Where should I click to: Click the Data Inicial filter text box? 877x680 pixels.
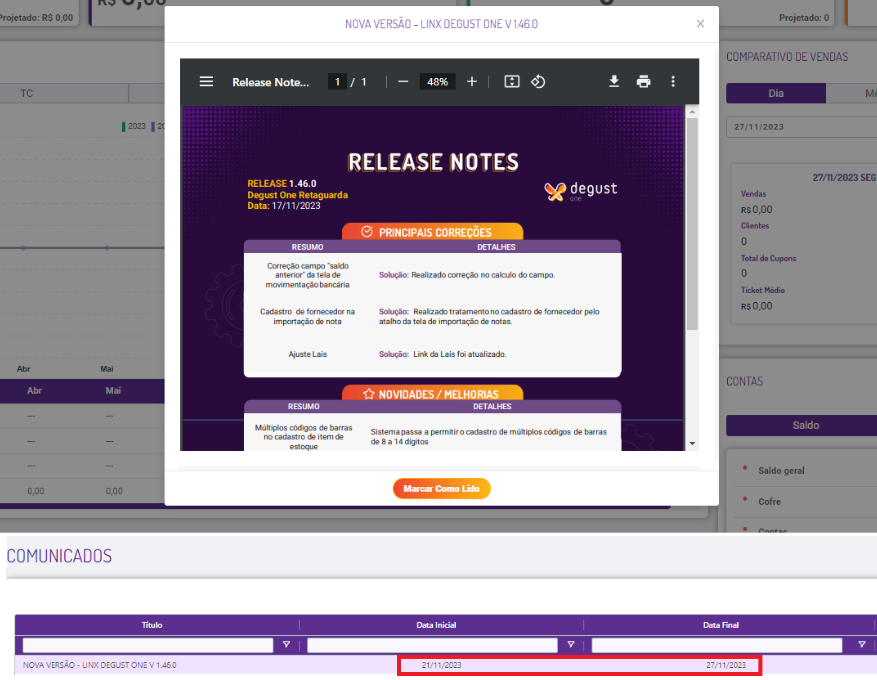[432, 645]
